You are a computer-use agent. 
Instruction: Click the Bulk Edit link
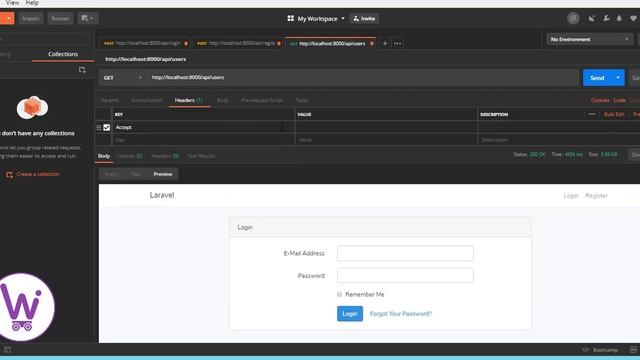(614, 114)
